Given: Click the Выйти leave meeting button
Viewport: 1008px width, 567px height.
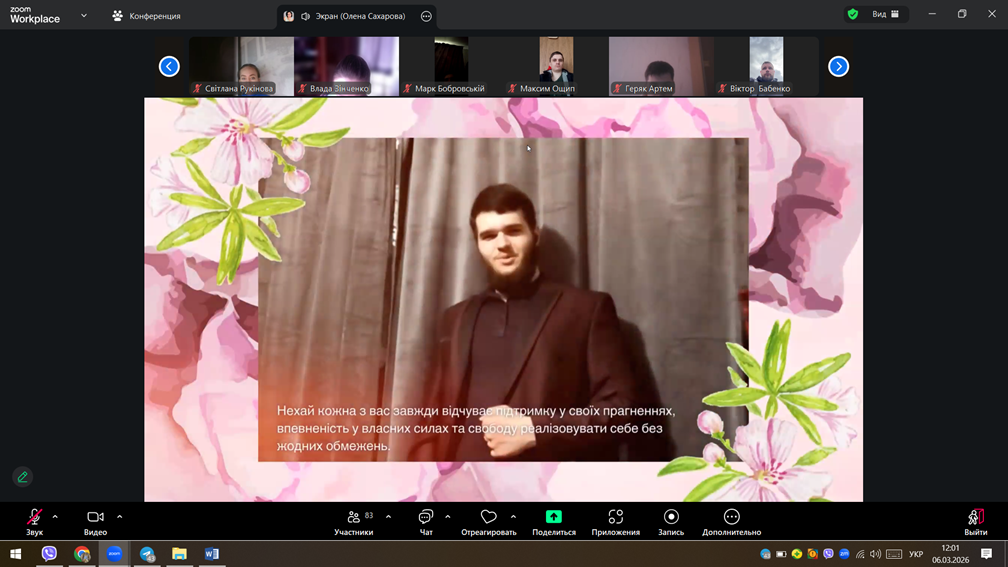Looking at the screenshot, I should pos(975,521).
